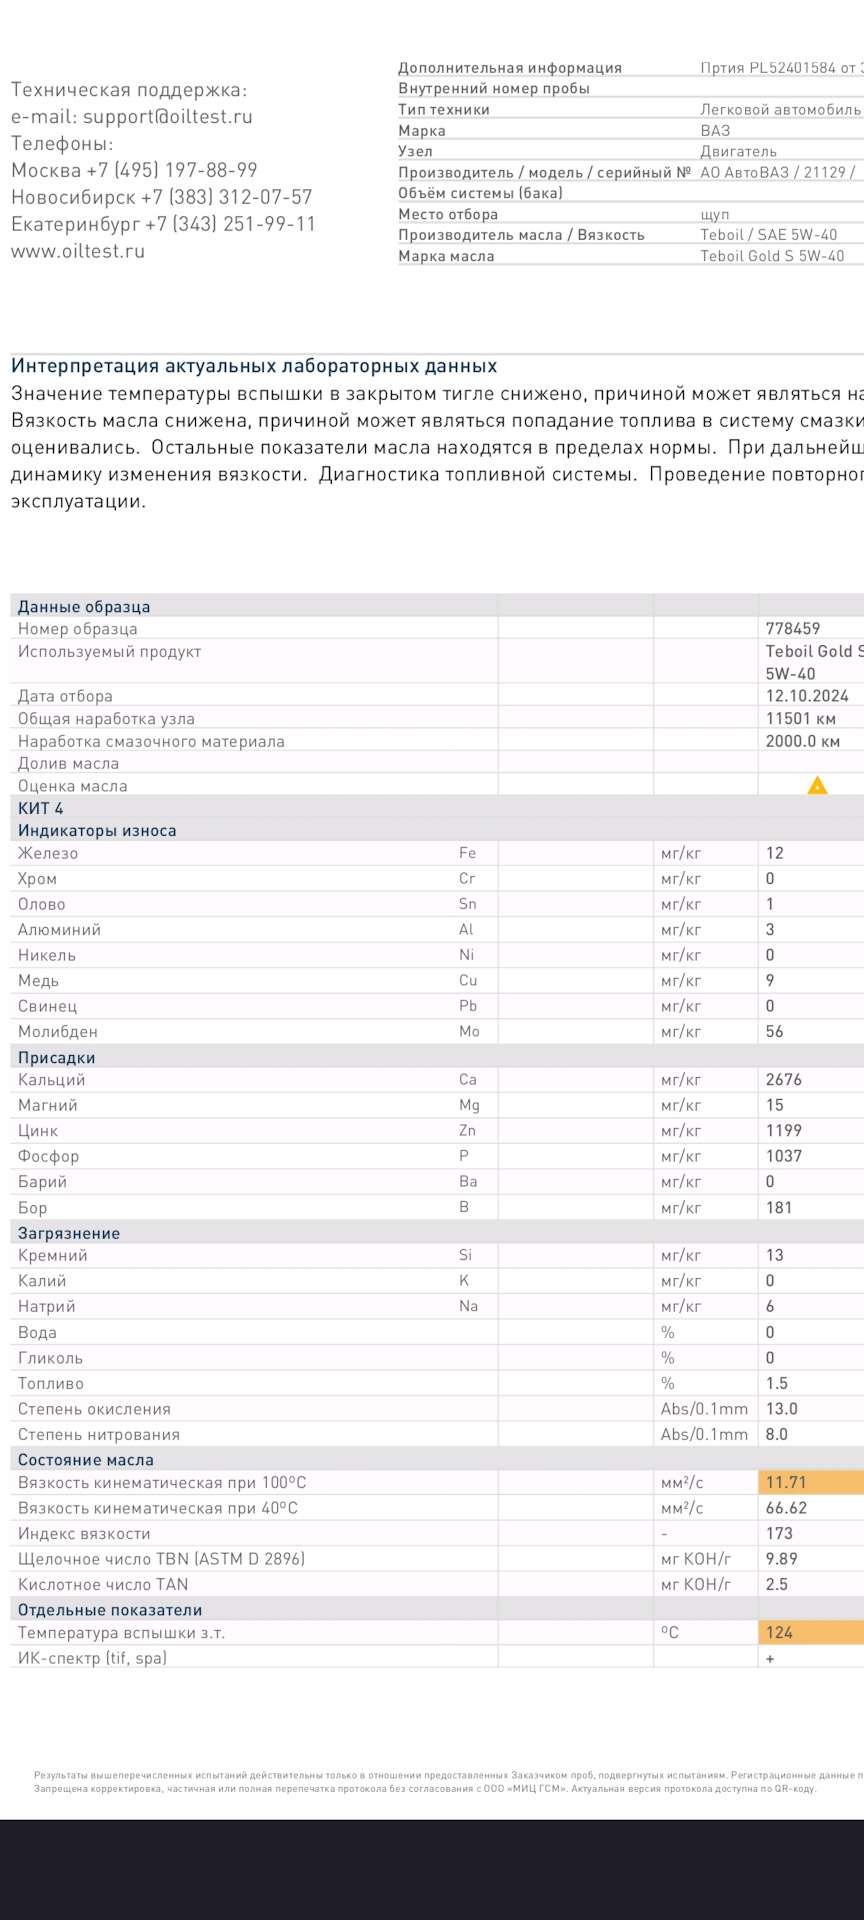Viewport: 864px width, 1920px height.
Task: Click the highlighted viscosity value 11.71
Action: coord(786,1483)
